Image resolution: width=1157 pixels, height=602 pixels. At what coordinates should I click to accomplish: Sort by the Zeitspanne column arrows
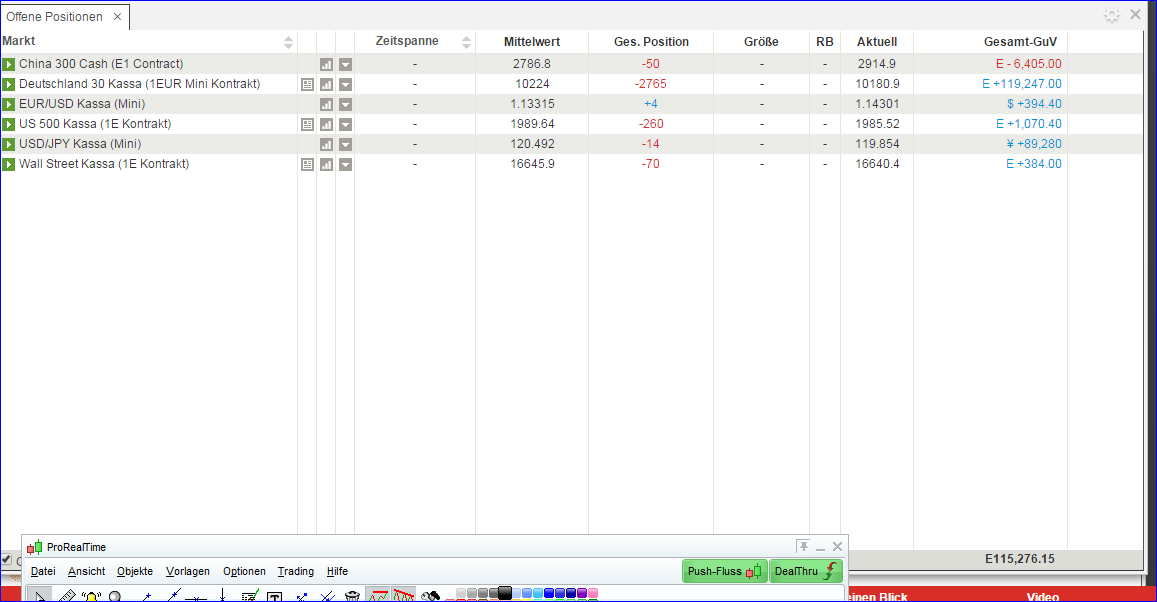[466, 41]
